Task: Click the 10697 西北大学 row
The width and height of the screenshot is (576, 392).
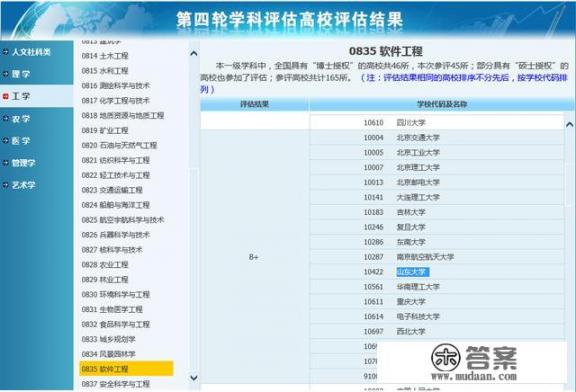Action: (436, 331)
